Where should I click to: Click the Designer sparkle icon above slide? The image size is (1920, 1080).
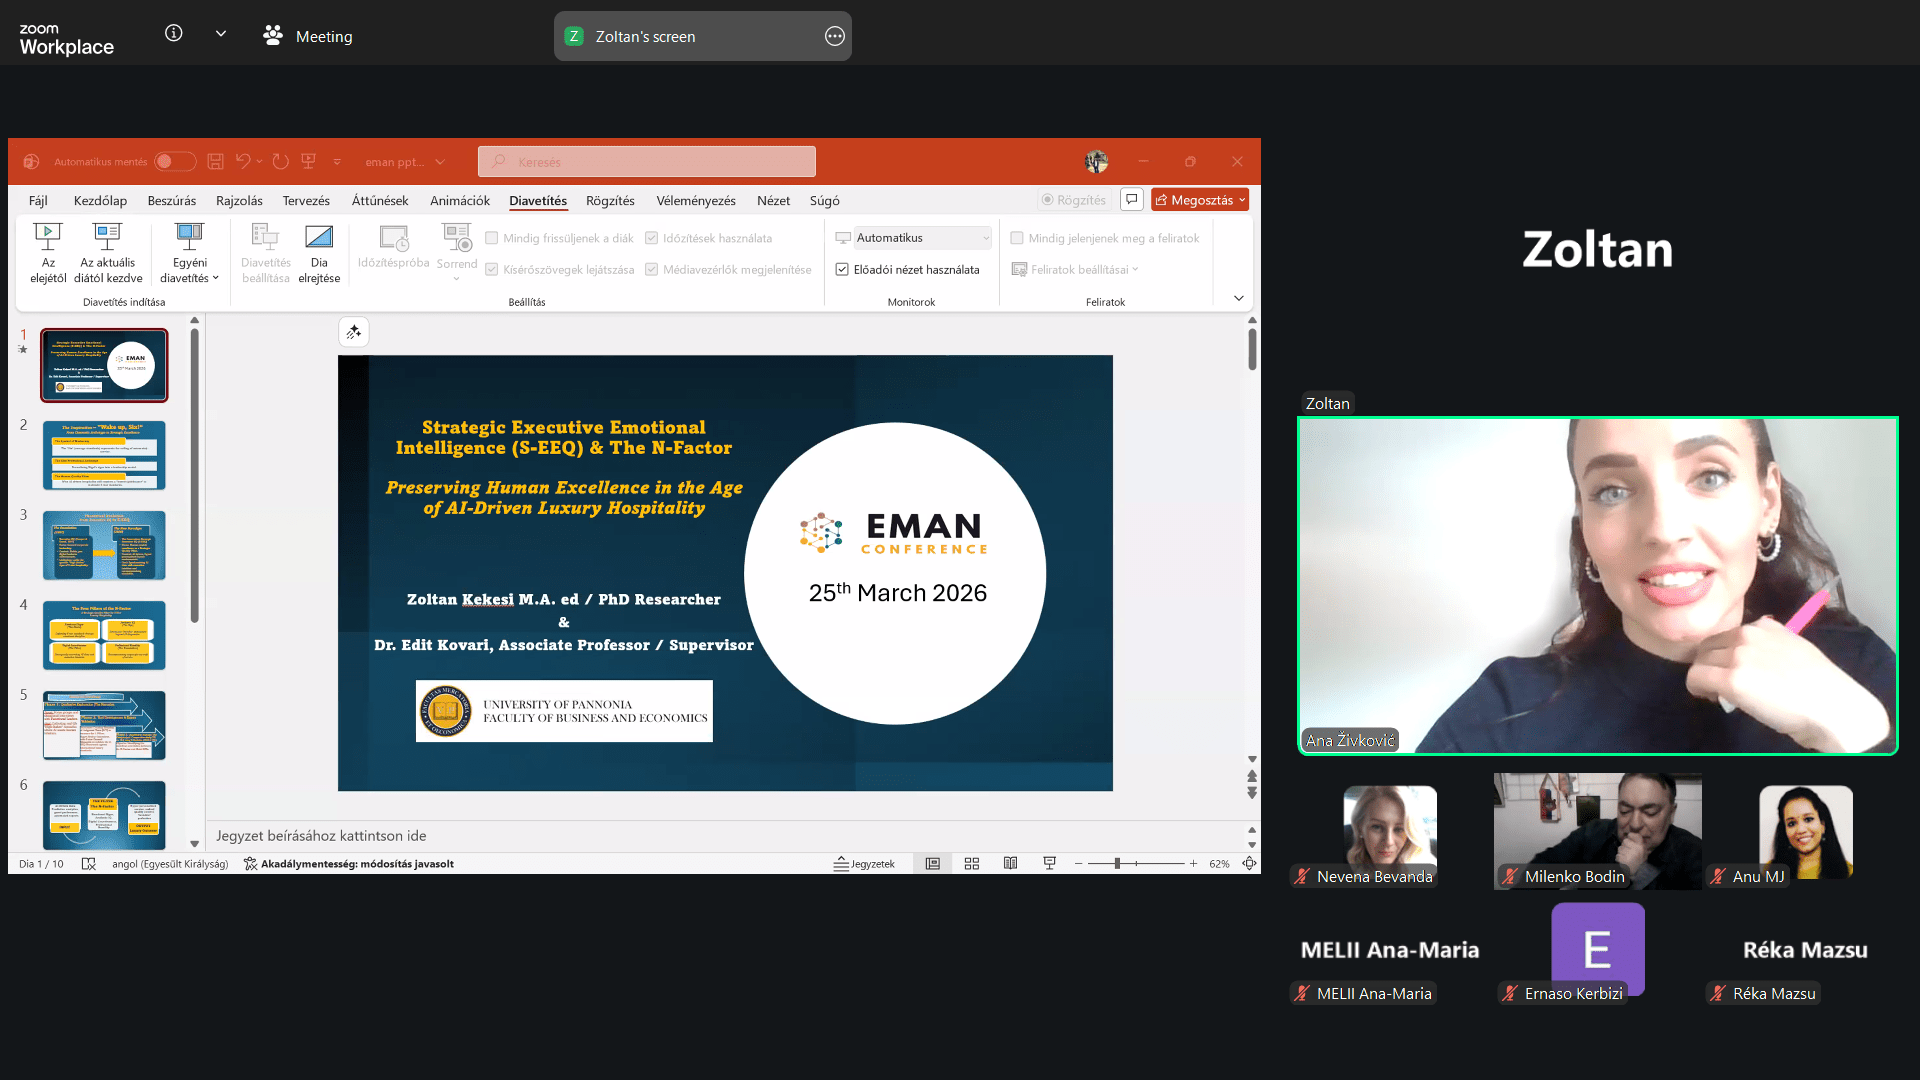[354, 332]
